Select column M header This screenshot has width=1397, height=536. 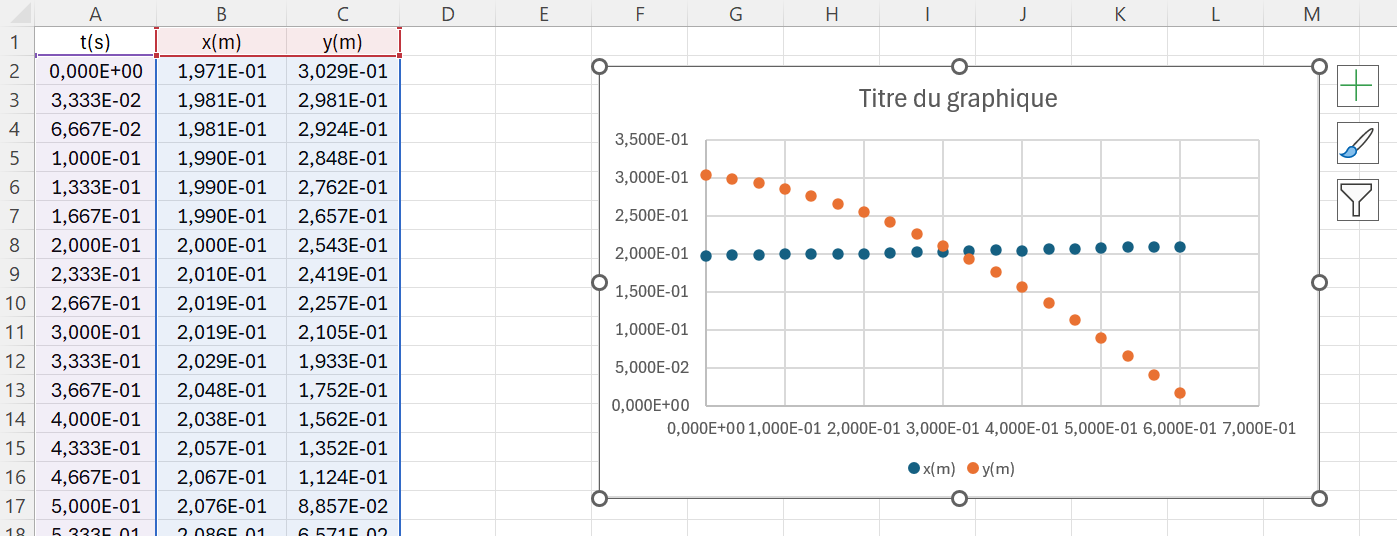(1312, 13)
